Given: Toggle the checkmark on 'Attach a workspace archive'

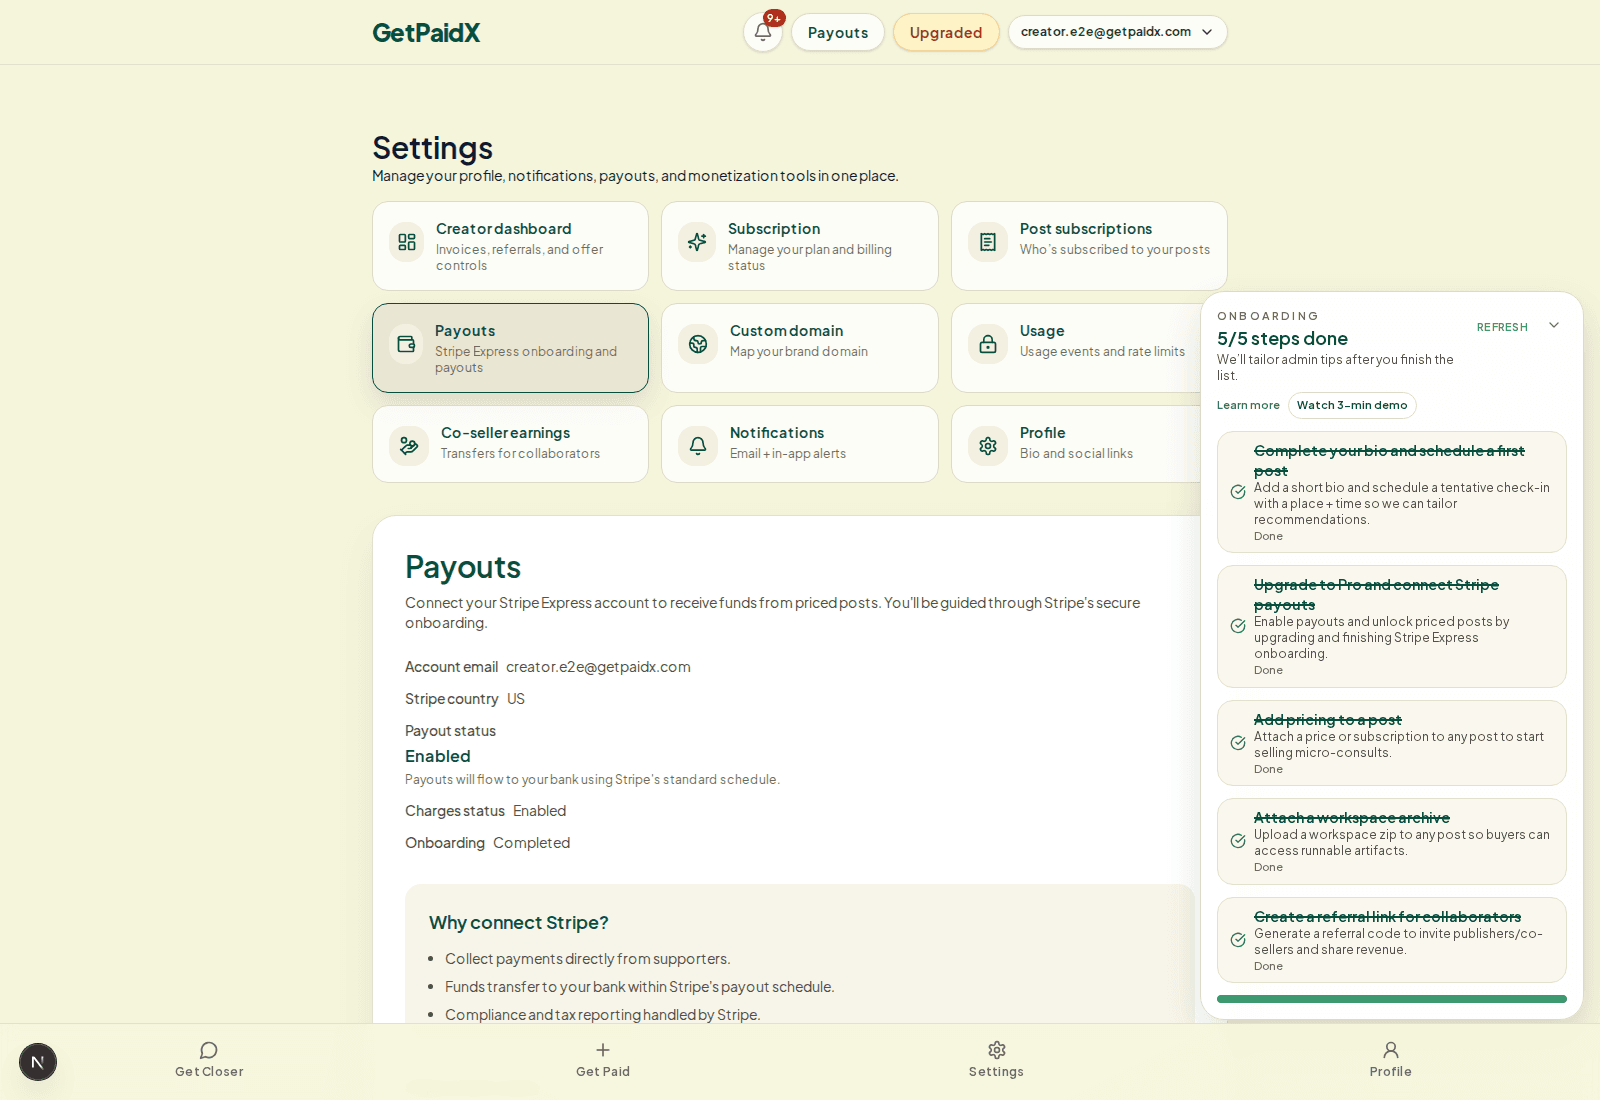Looking at the screenshot, I should tap(1237, 841).
